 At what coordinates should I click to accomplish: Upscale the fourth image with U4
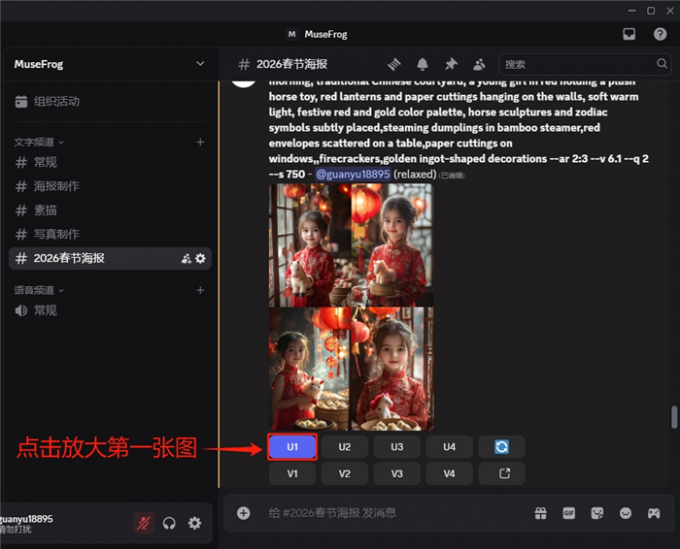click(x=449, y=447)
